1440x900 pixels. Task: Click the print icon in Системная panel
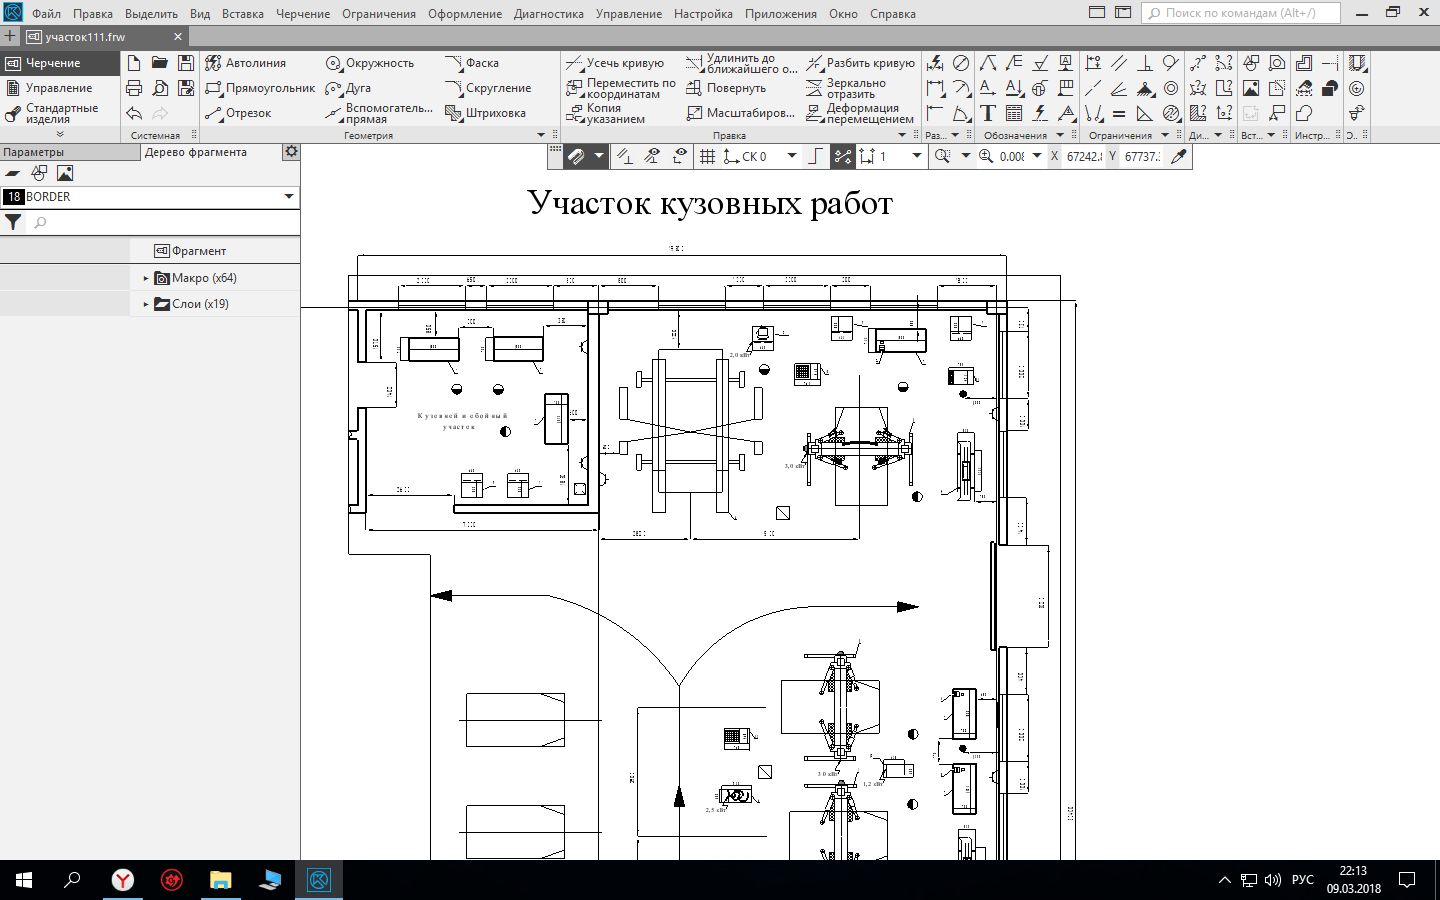coord(134,88)
